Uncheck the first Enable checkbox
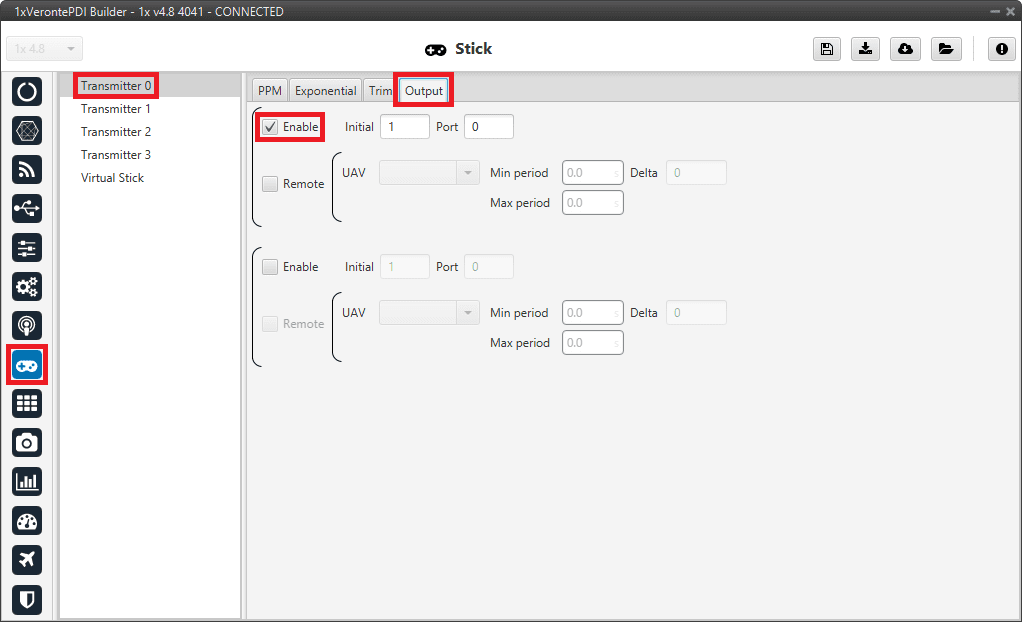This screenshot has width=1022, height=622. pos(270,128)
